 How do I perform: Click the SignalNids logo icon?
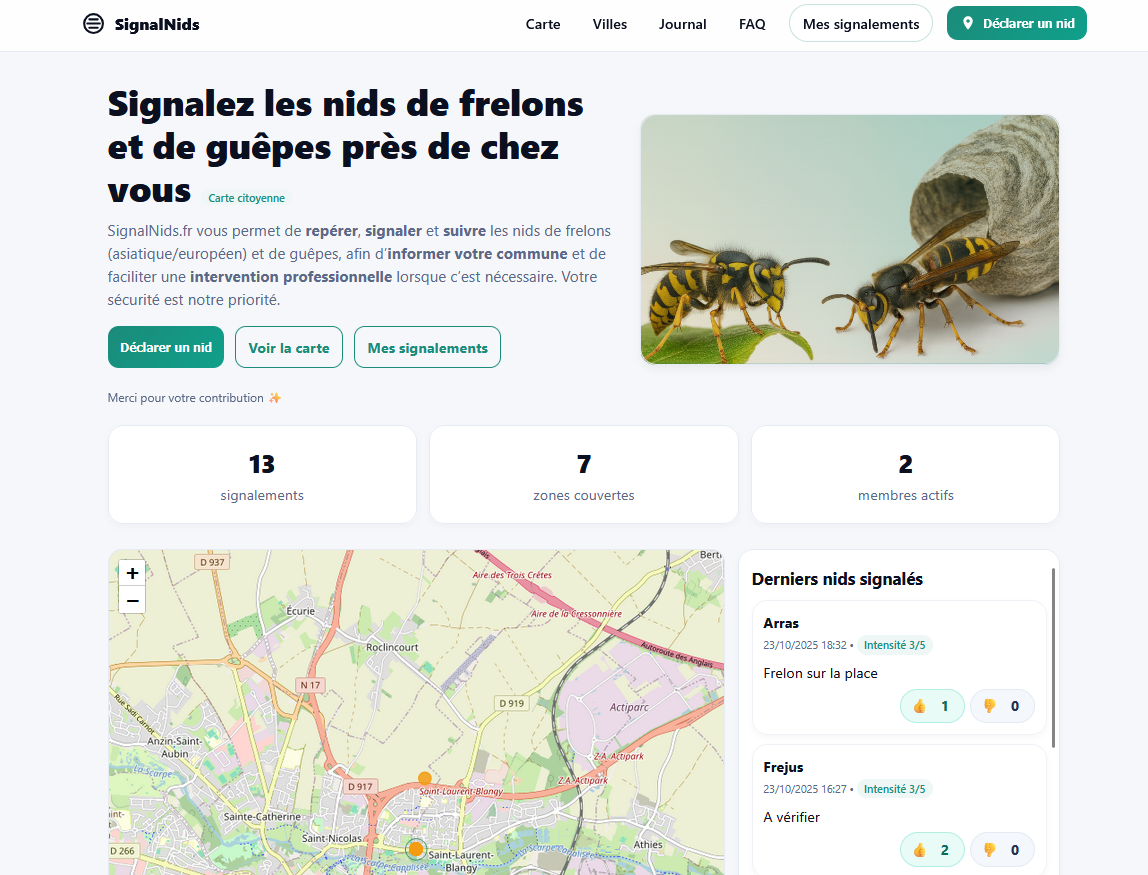pyautogui.click(x=93, y=24)
